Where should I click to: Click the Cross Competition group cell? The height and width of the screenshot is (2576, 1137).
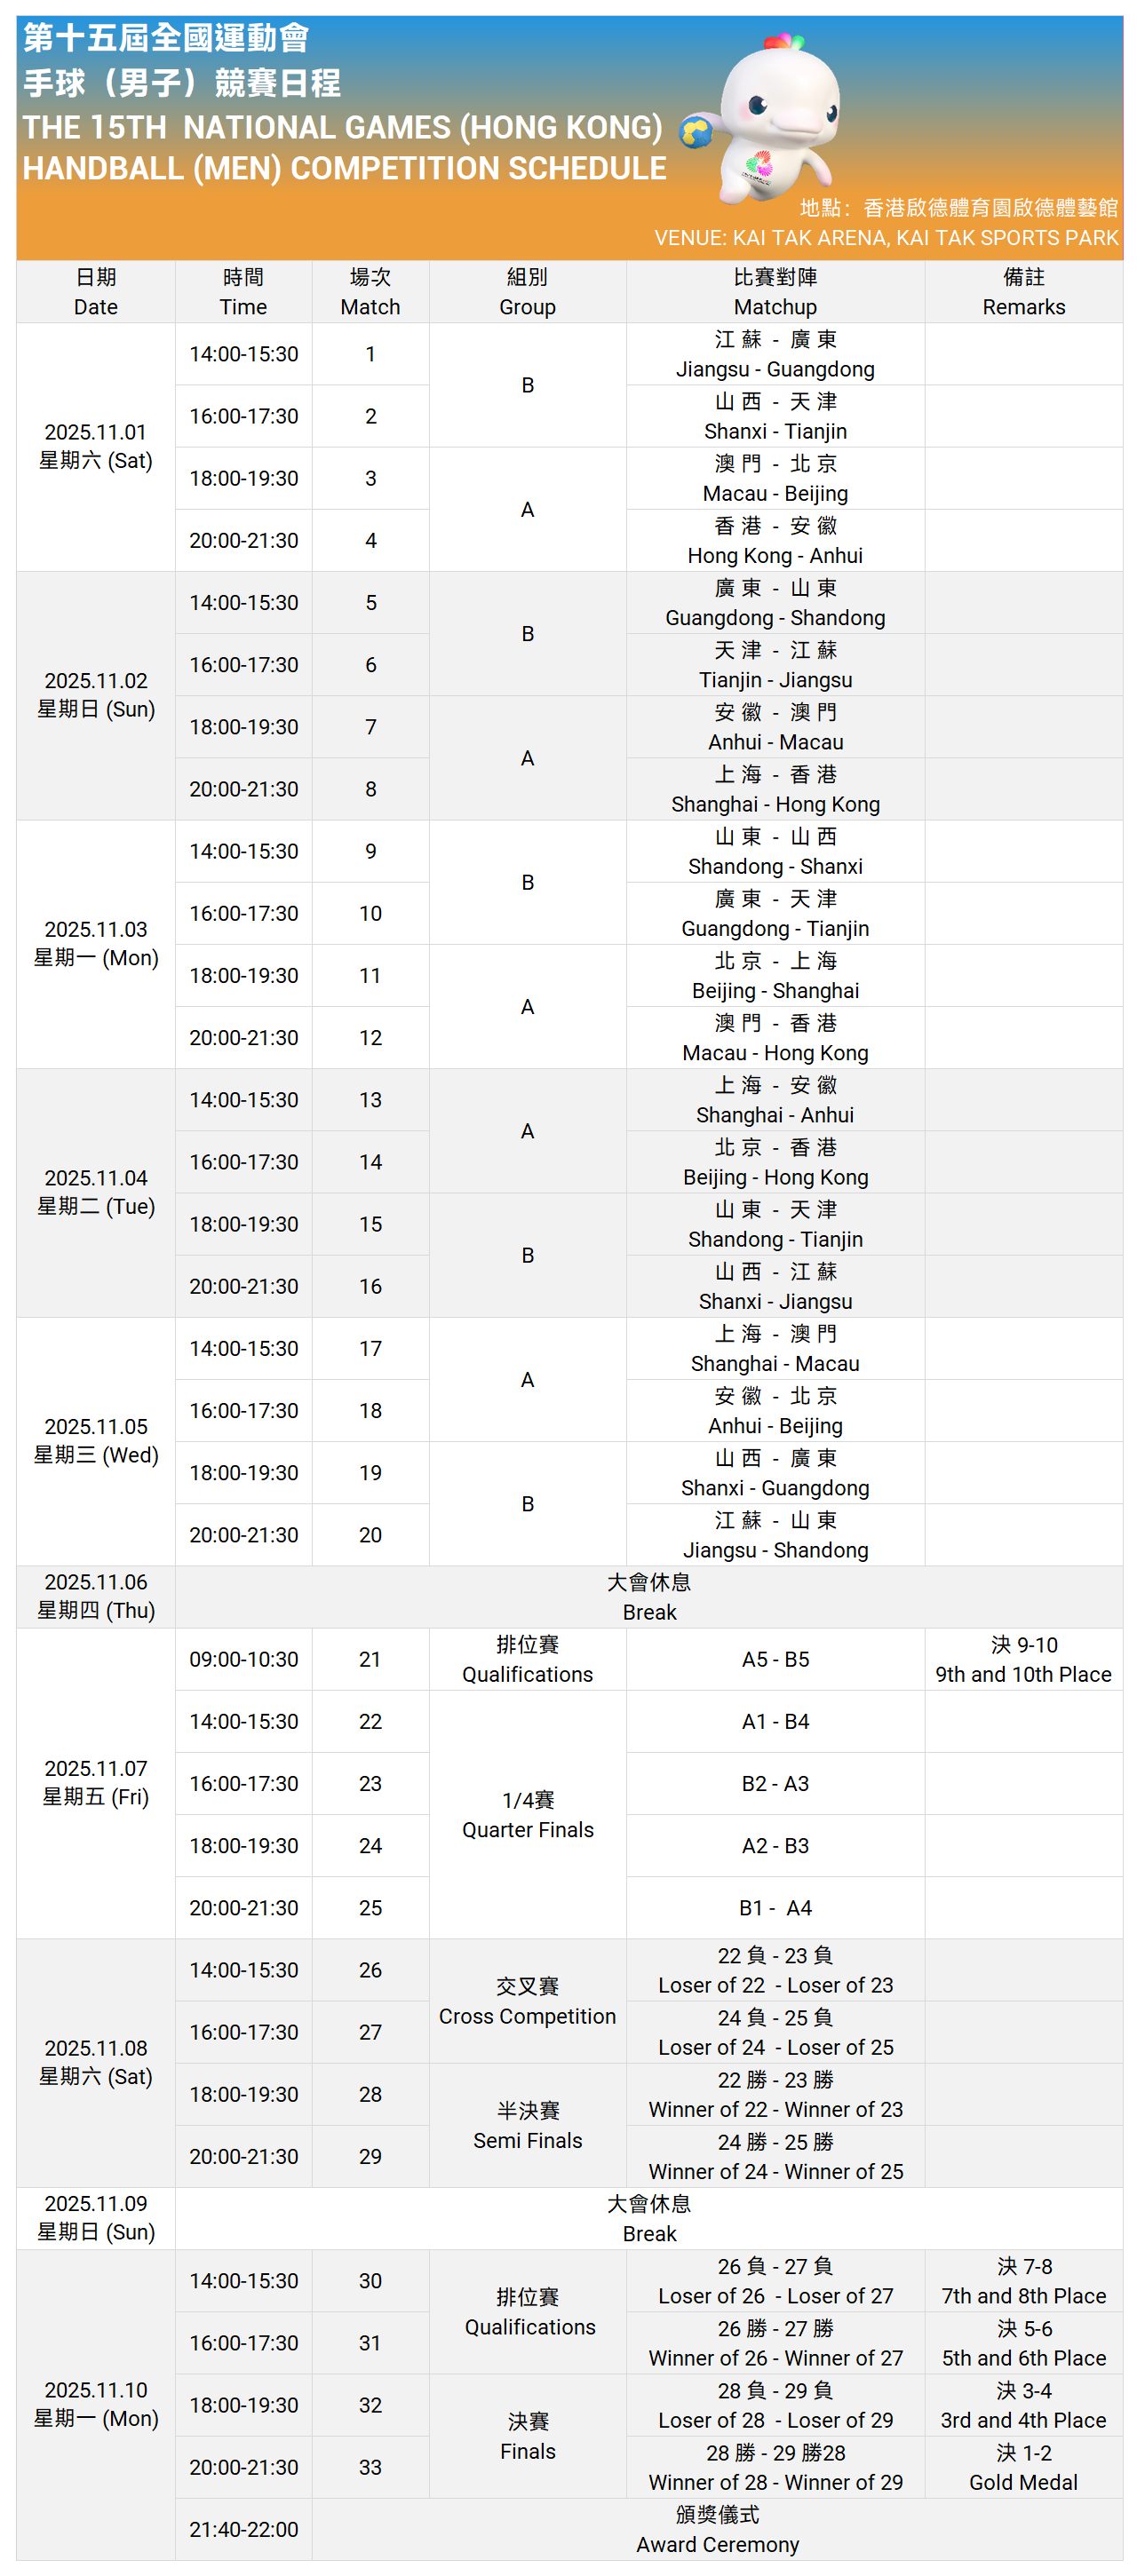pos(527,2001)
